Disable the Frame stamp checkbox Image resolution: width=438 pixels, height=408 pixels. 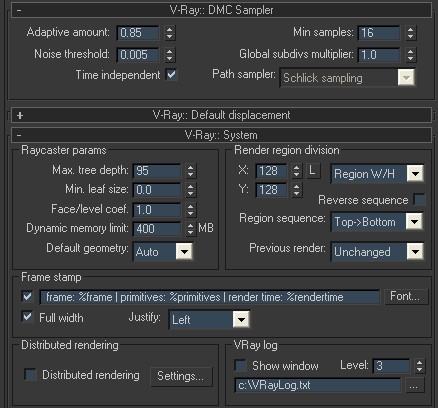(27, 296)
